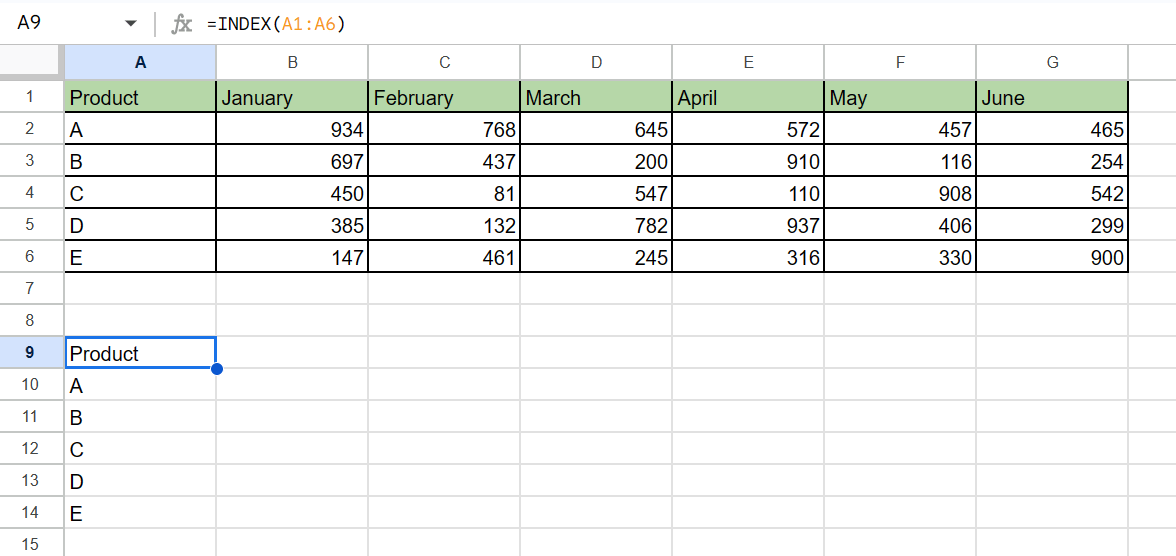
Task: Select cell with value 542
Action: (x=1052, y=193)
